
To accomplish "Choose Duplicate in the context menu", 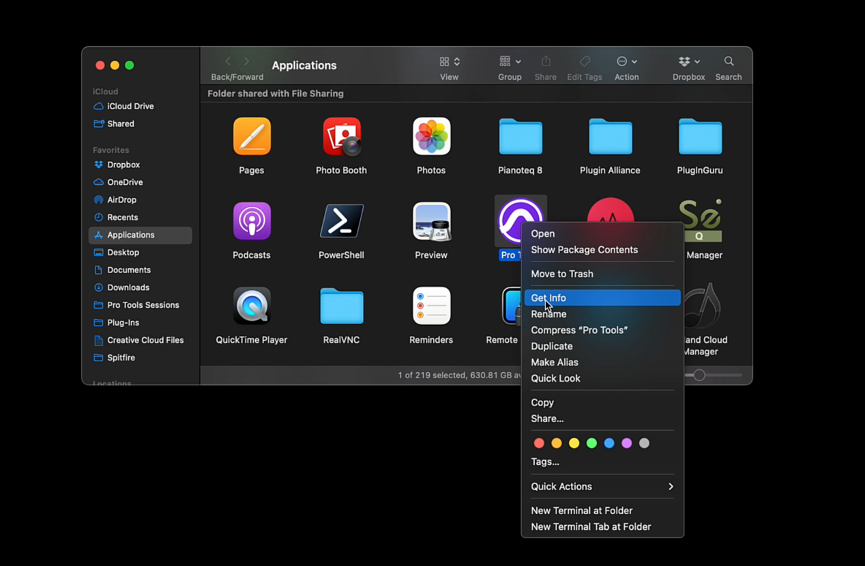I will point(603,346).
